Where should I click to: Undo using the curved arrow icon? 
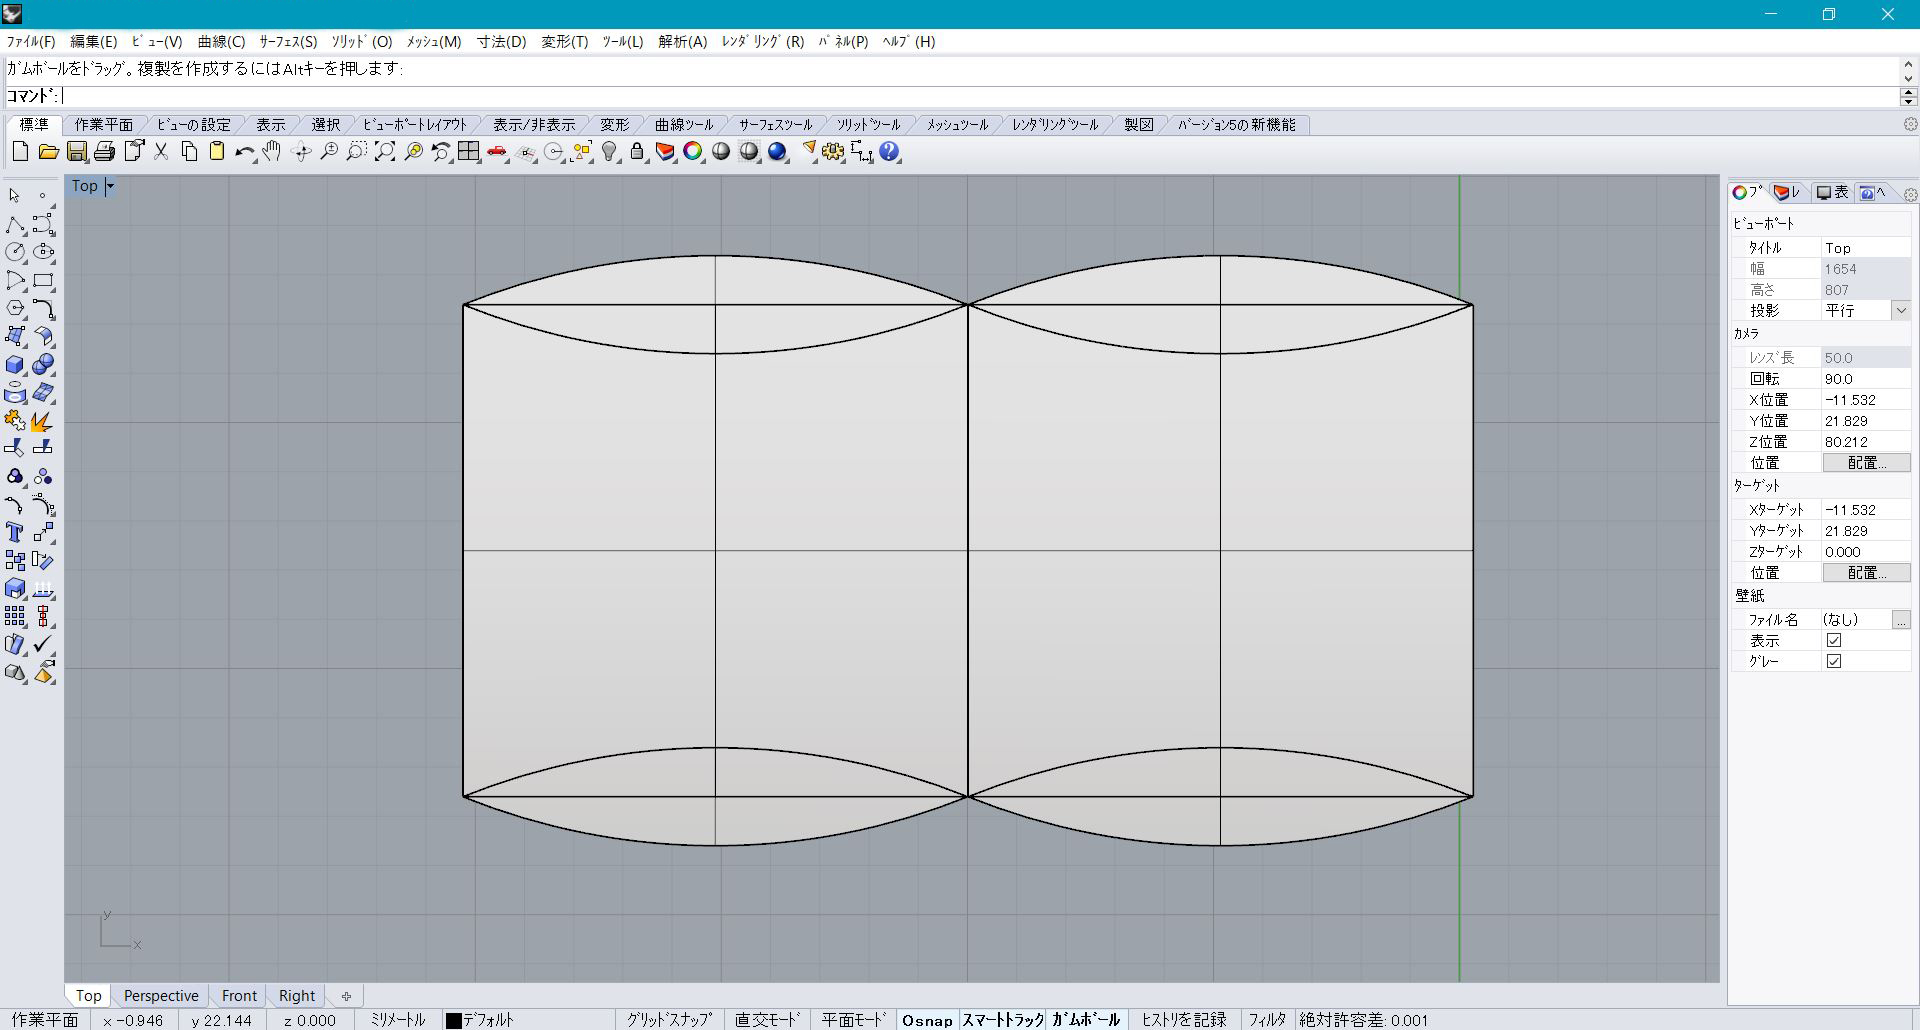tap(244, 152)
